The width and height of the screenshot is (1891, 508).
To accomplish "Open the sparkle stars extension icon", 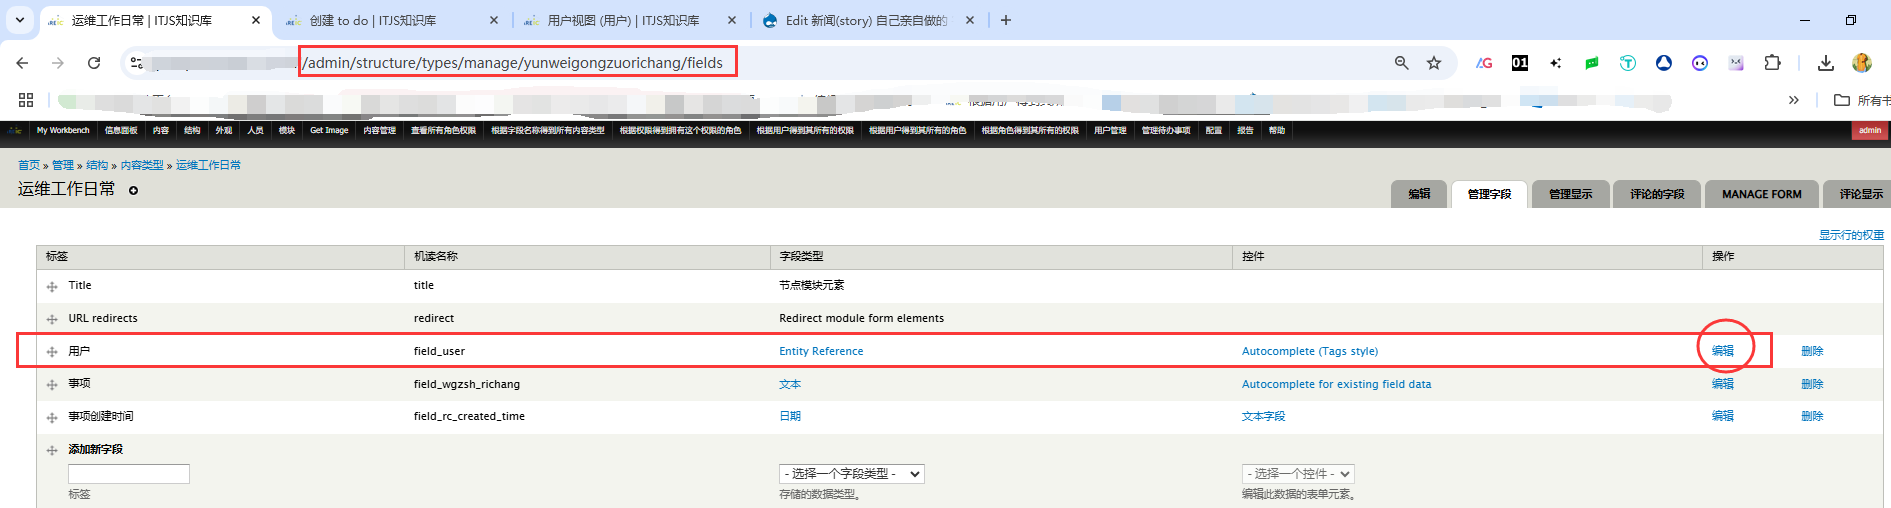I will click(1556, 63).
